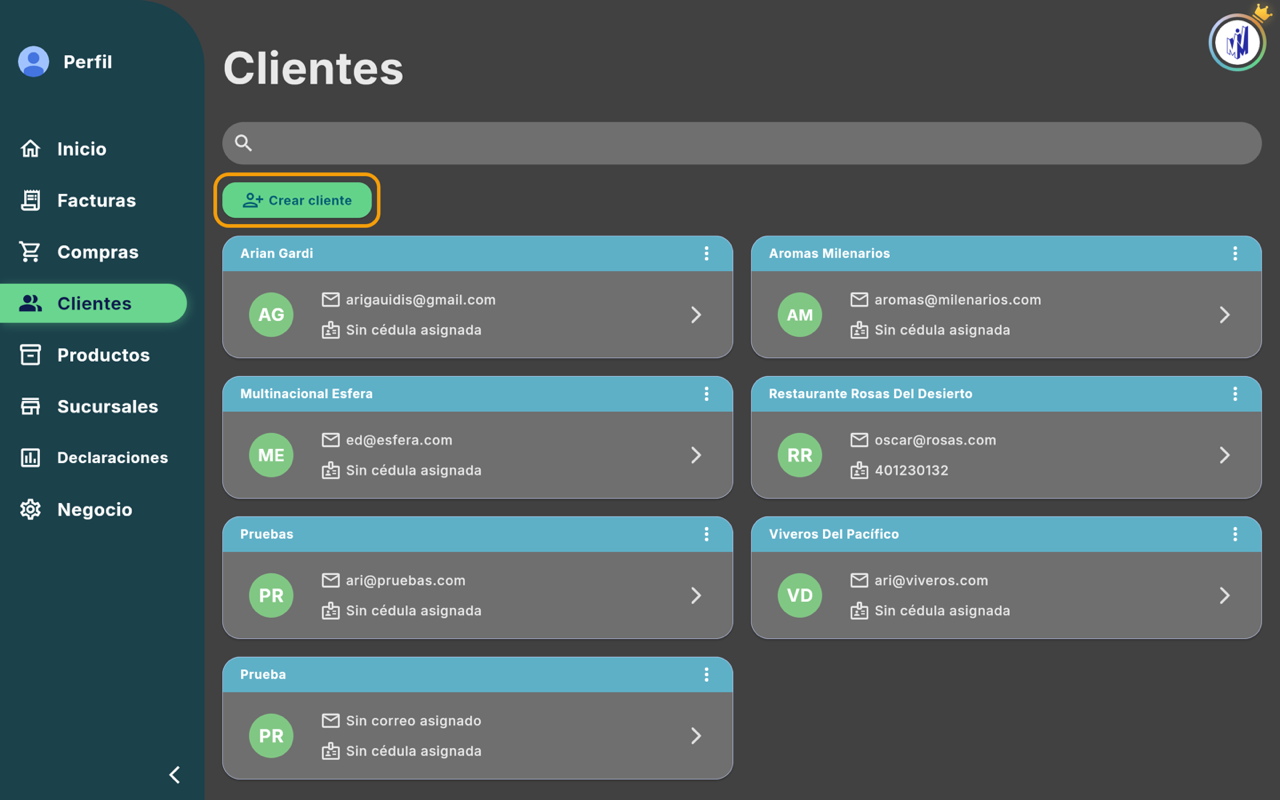1280x800 pixels.
Task: Open three-dot menu on Prueba card
Action: click(x=706, y=675)
